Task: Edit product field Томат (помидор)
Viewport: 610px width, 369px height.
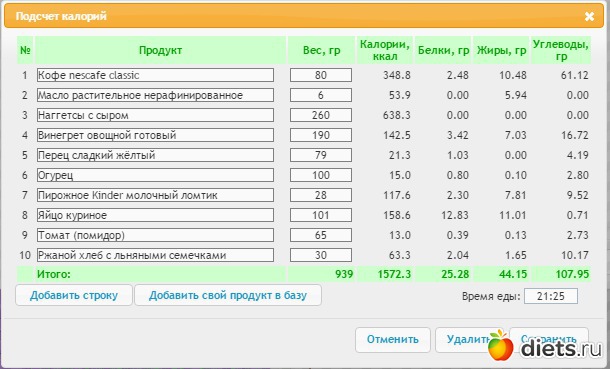Action: coord(155,235)
